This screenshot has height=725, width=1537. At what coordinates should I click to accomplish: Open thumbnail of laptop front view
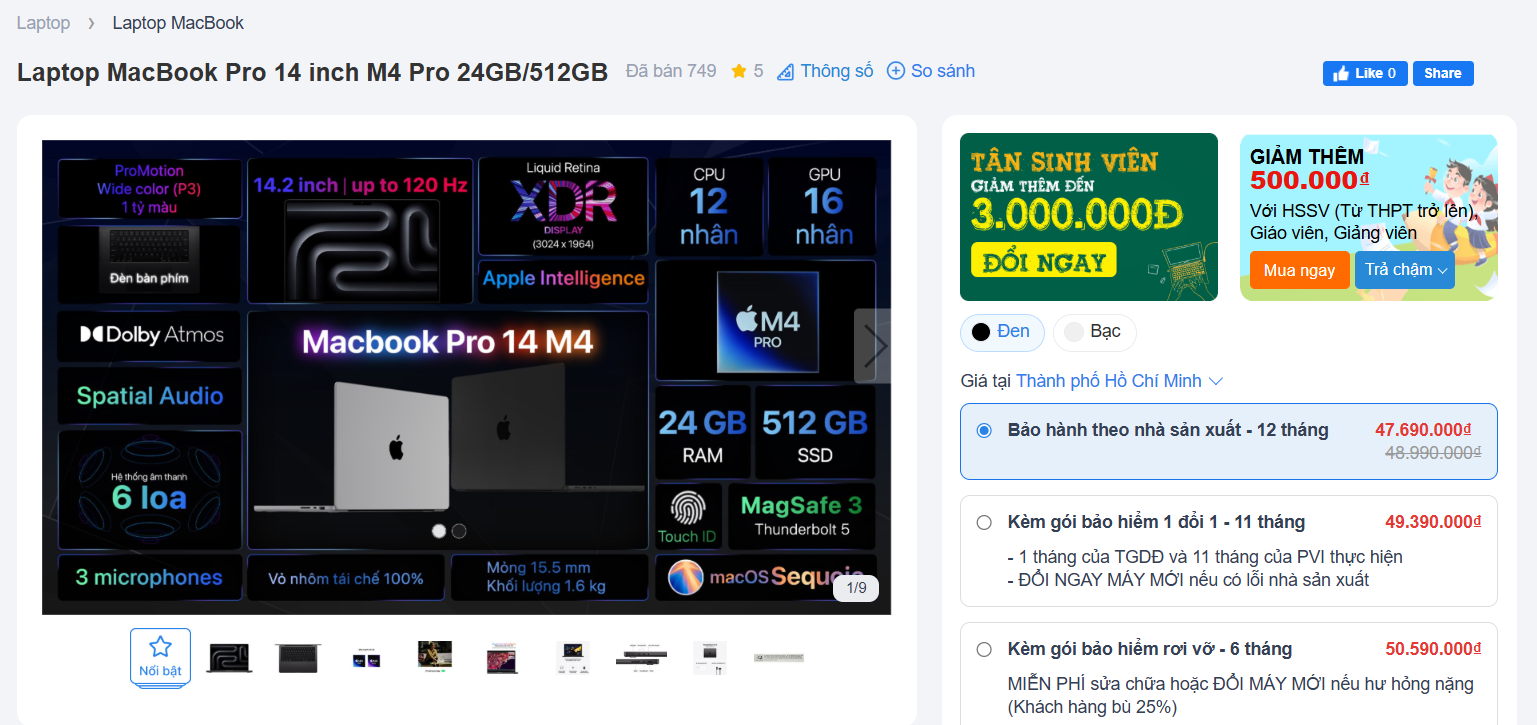coord(229,657)
